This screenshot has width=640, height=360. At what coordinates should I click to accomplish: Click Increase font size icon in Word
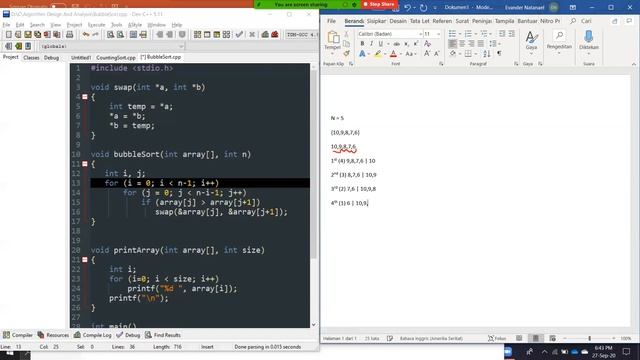pyautogui.click(x=427, y=53)
